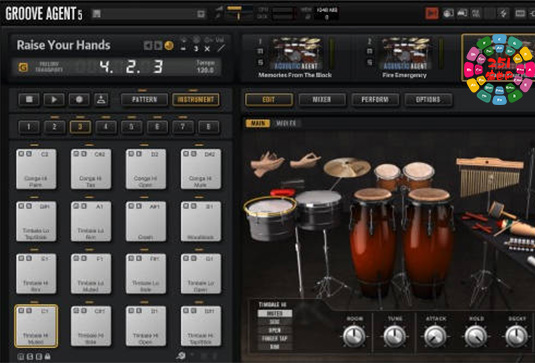The height and width of the screenshot is (363, 535).
Task: Click the red highlighted top toolbar button
Action: pos(432,13)
